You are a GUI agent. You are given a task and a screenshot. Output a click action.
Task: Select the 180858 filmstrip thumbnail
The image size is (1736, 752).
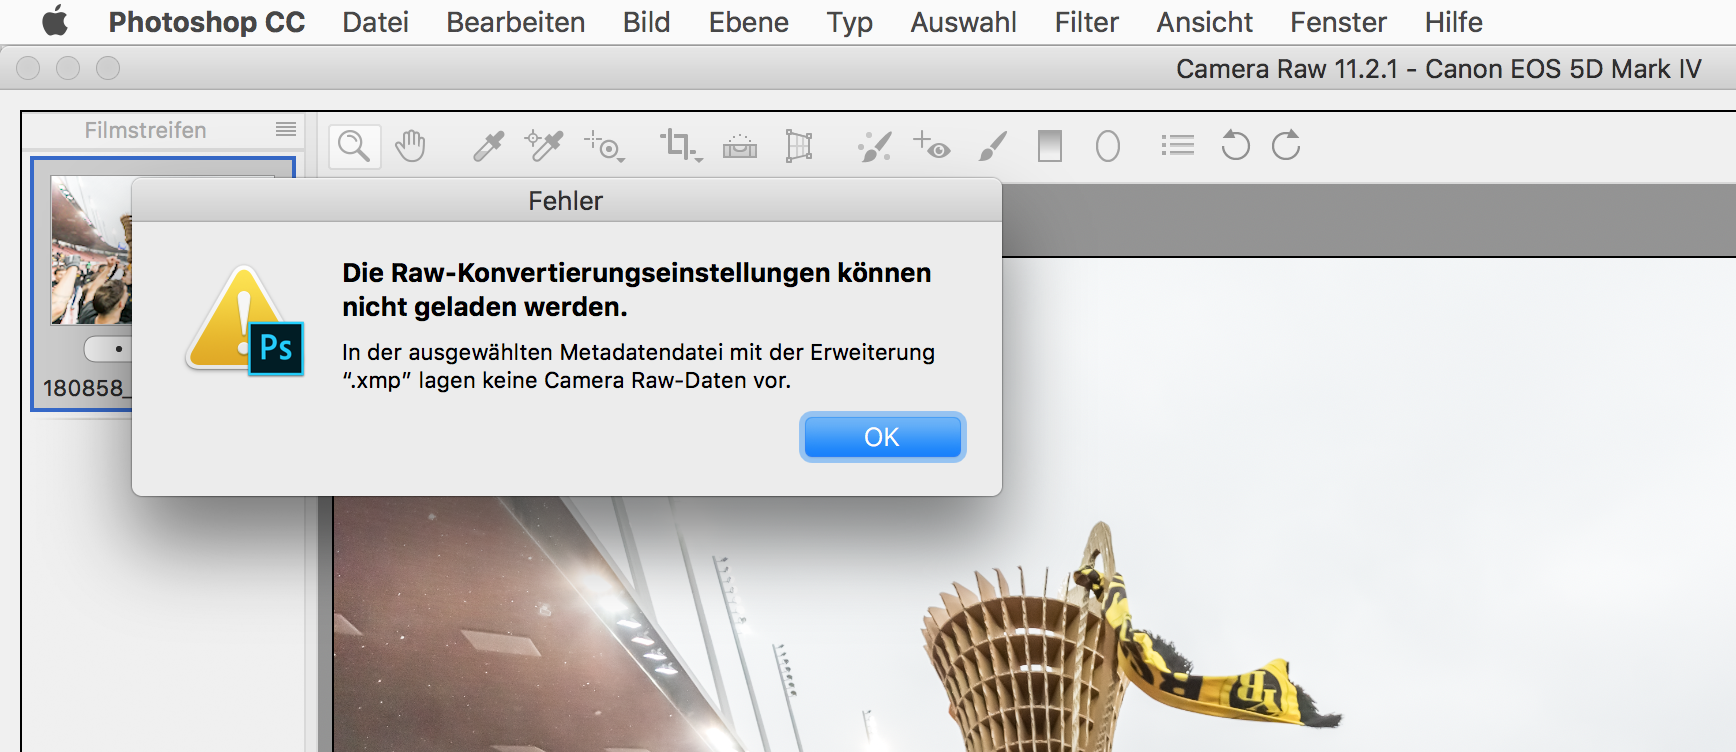(90, 250)
